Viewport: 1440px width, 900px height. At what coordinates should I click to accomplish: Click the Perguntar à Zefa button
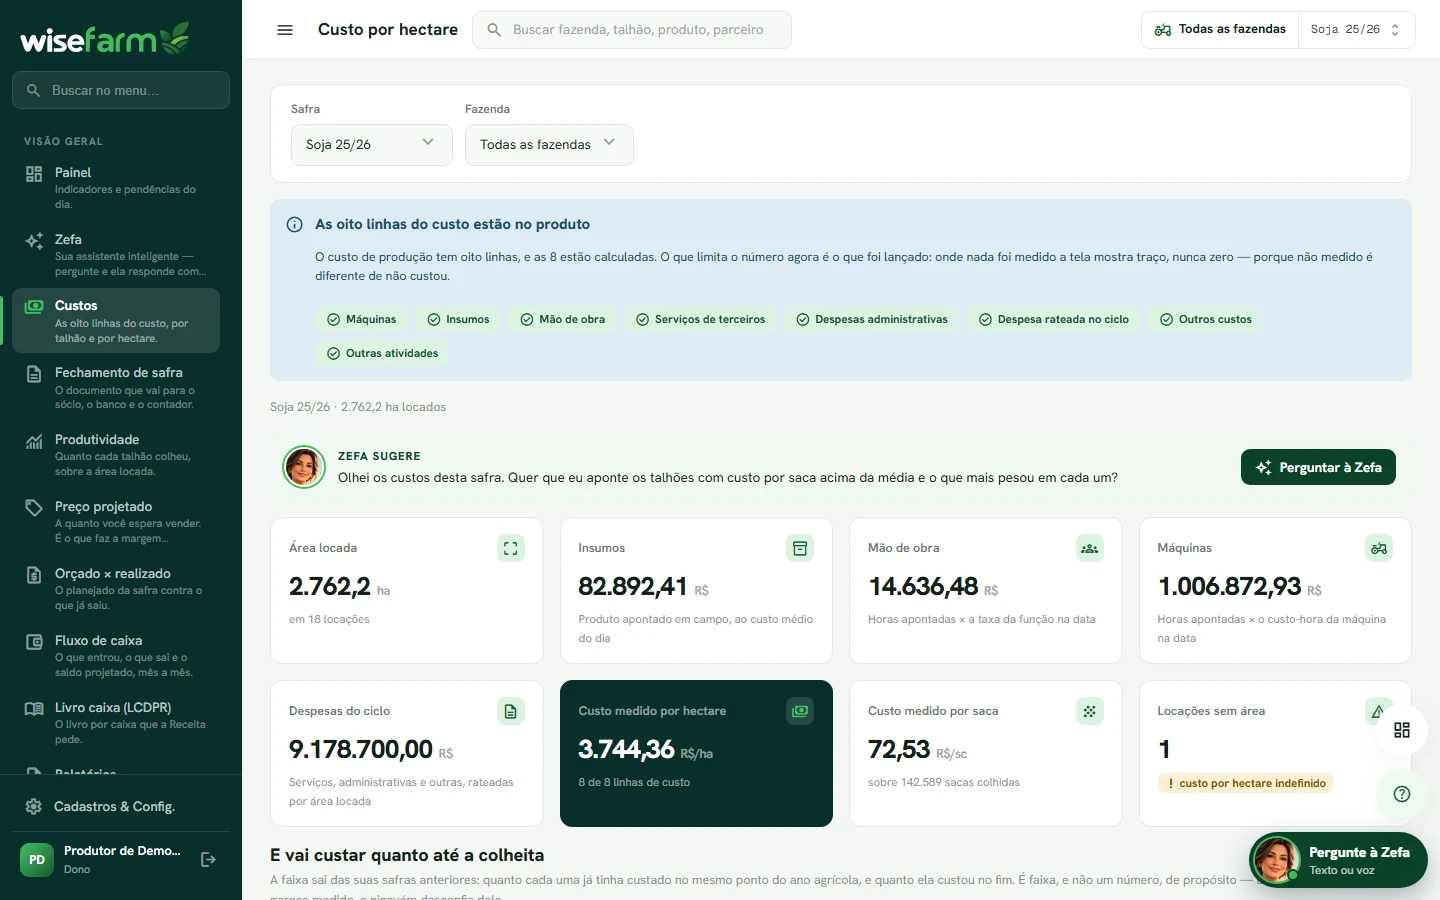tap(1318, 467)
